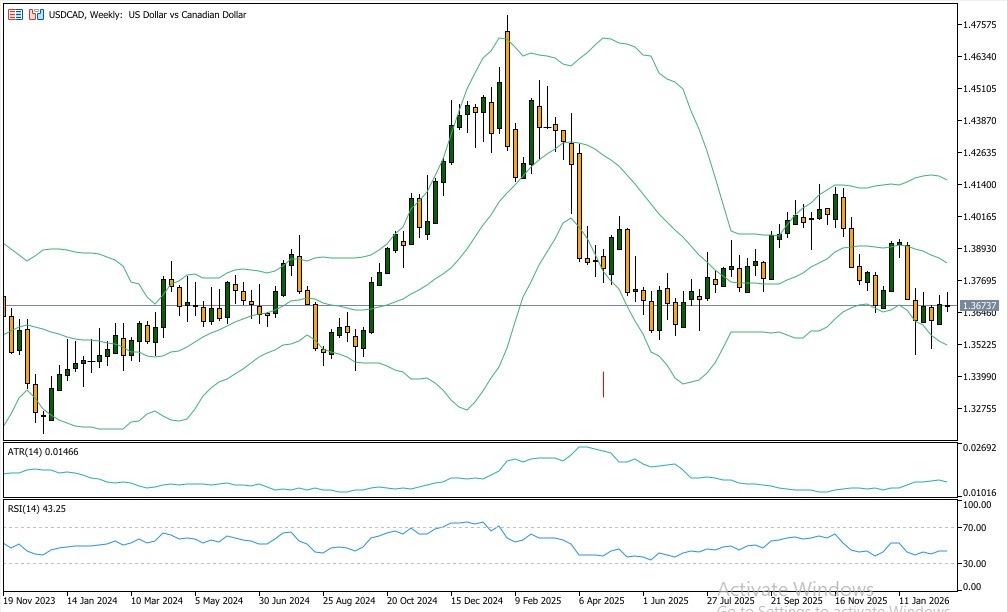Click the 11 Jan 2026 date label

tap(922, 601)
